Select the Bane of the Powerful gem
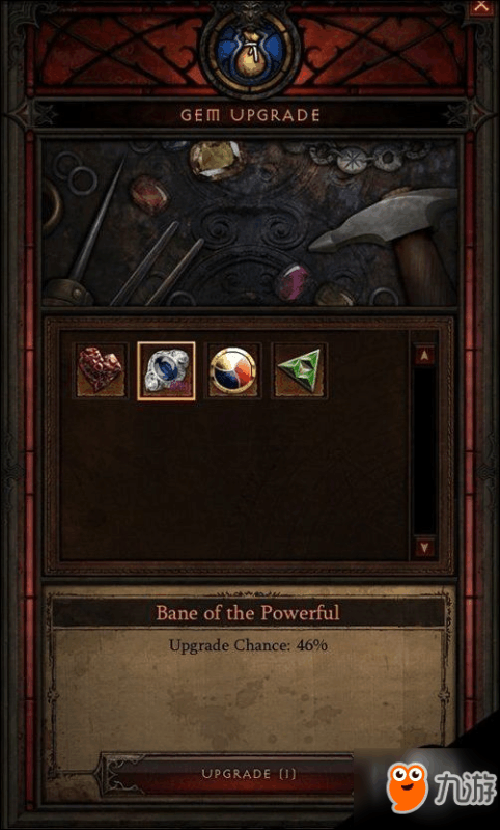The width and height of the screenshot is (500, 830). 166,371
